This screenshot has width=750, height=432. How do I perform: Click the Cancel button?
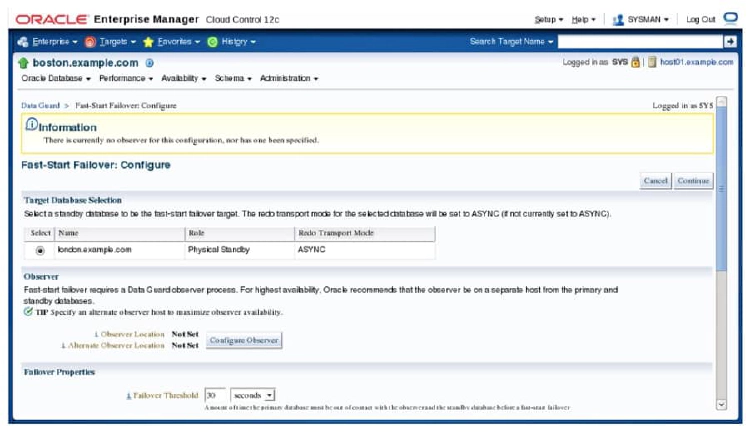[655, 181]
